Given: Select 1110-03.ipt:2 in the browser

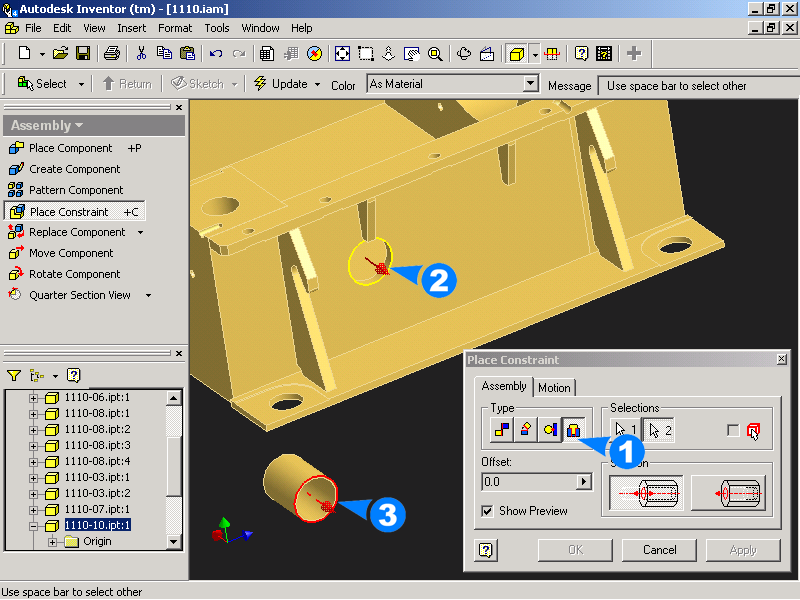Looking at the screenshot, I should [97, 493].
